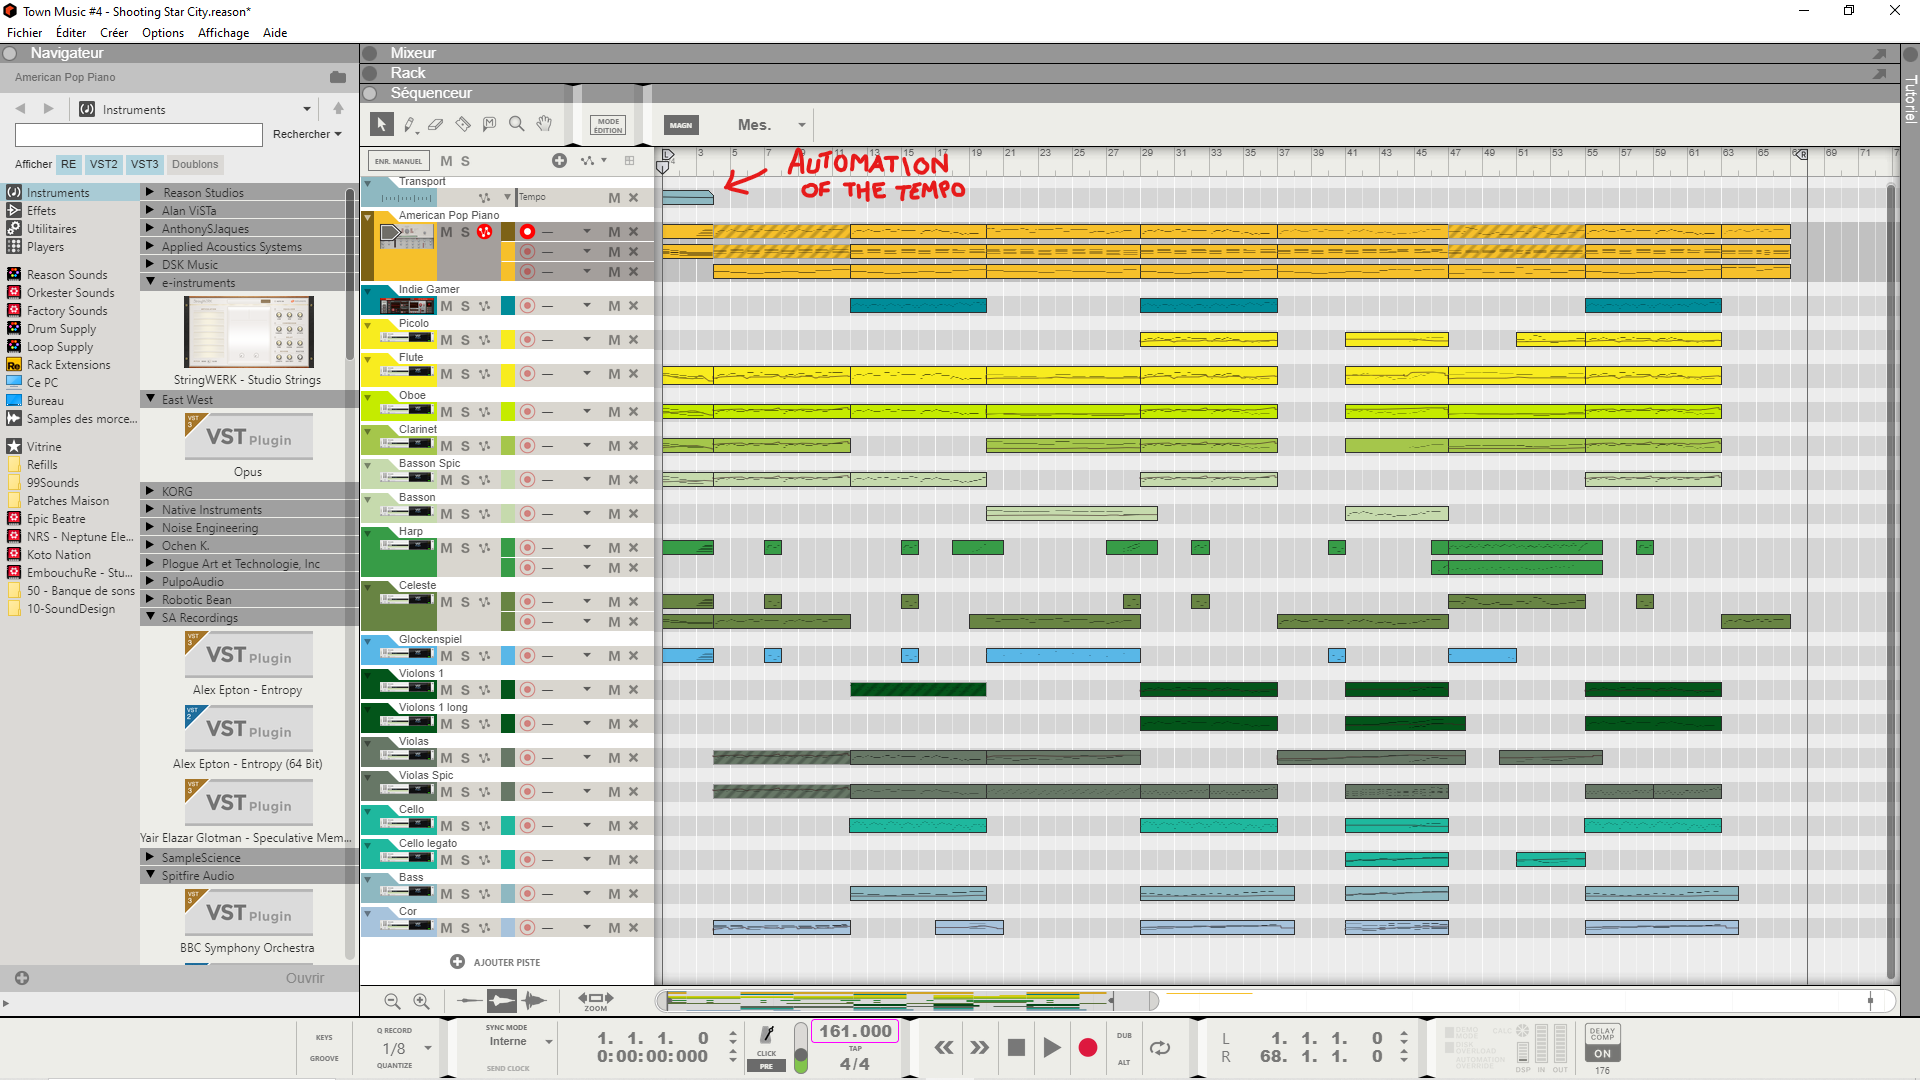Toggle the metronome Click button

point(767,1037)
